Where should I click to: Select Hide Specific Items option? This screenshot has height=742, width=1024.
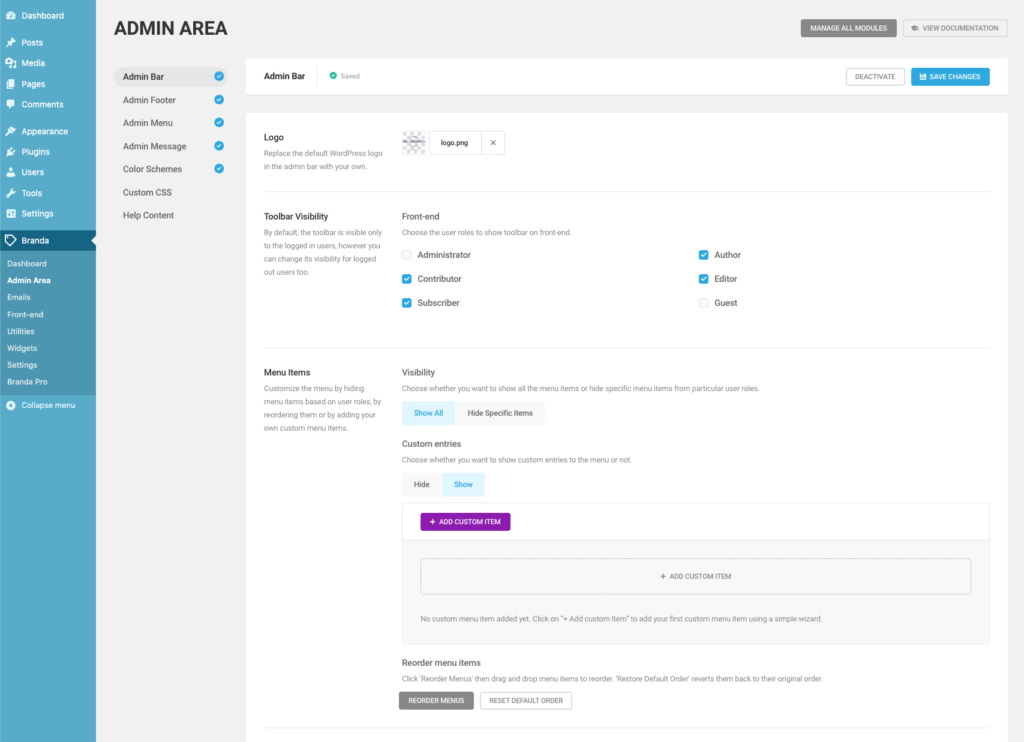[x=500, y=413]
